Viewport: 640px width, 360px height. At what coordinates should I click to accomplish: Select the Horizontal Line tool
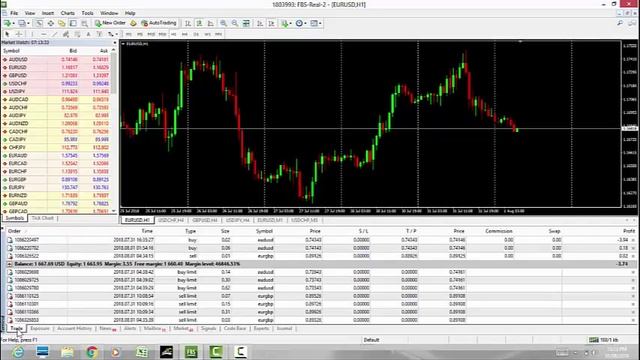click(44, 34)
